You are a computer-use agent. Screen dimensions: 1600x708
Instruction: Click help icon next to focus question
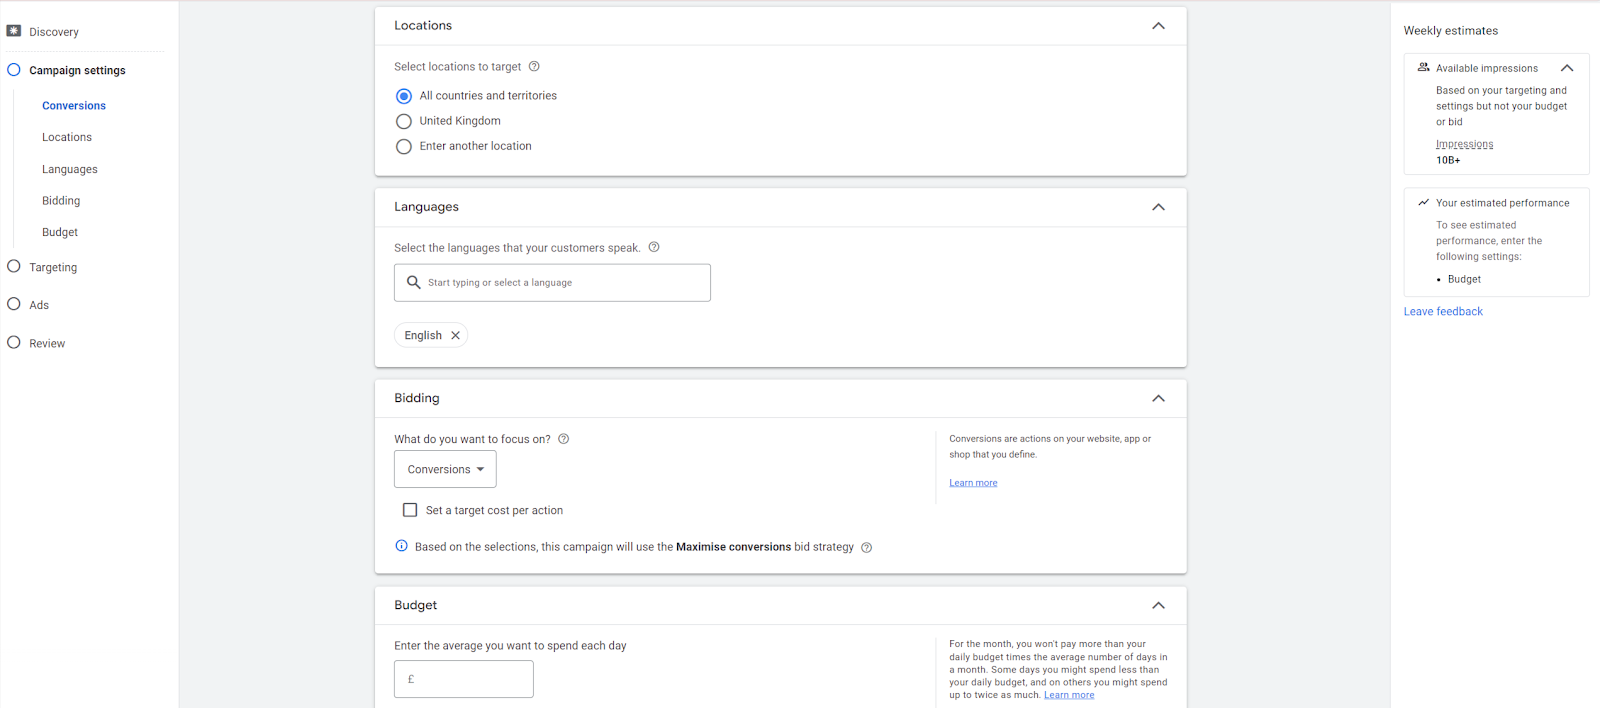click(x=564, y=439)
